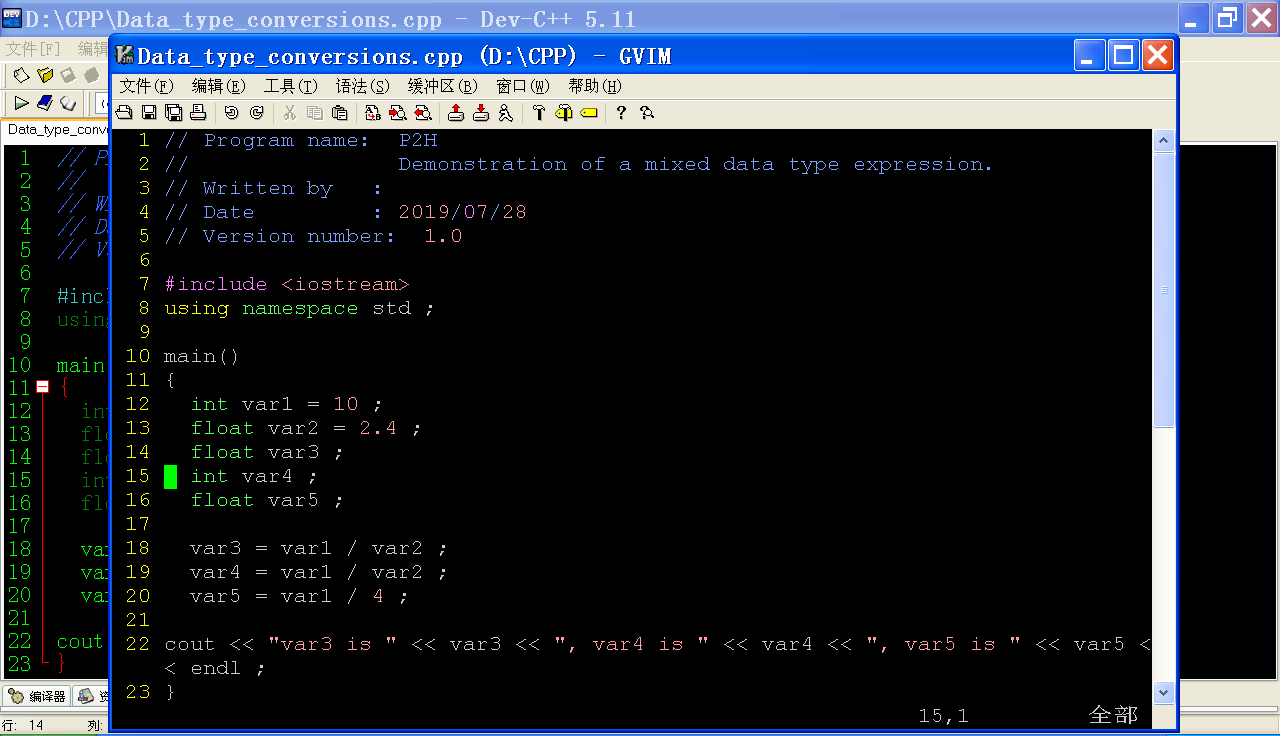Click the Paste clipboard icon in GVIM toolbar
Screen dimensions: 1281x736
340,113
